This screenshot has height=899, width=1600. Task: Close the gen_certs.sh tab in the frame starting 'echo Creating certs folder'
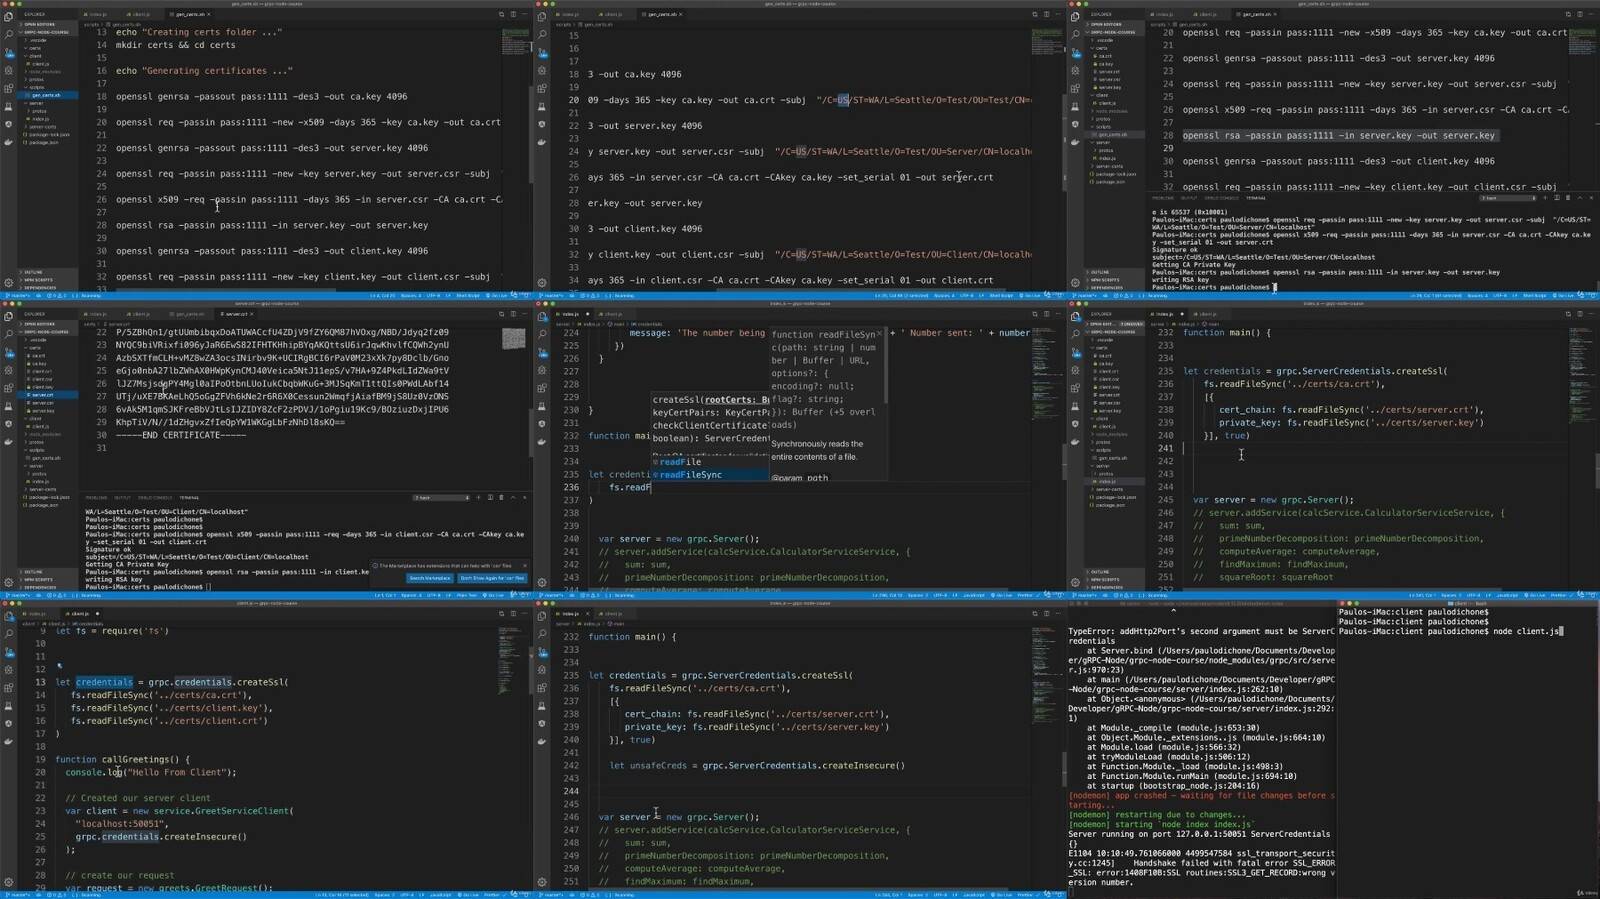coord(208,14)
